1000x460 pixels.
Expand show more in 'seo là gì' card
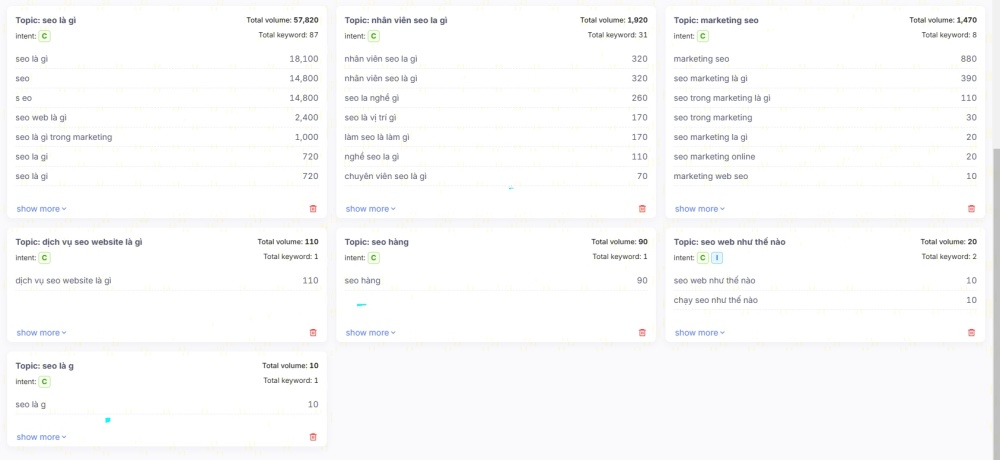point(41,209)
